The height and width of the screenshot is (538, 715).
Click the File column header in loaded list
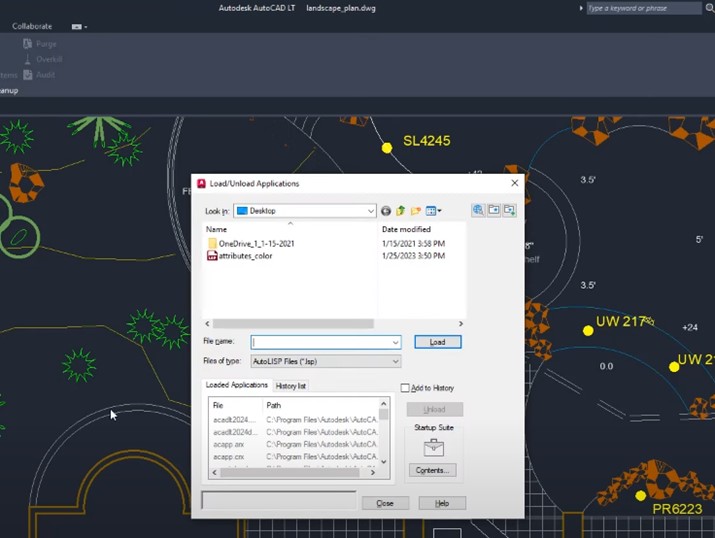pos(235,405)
